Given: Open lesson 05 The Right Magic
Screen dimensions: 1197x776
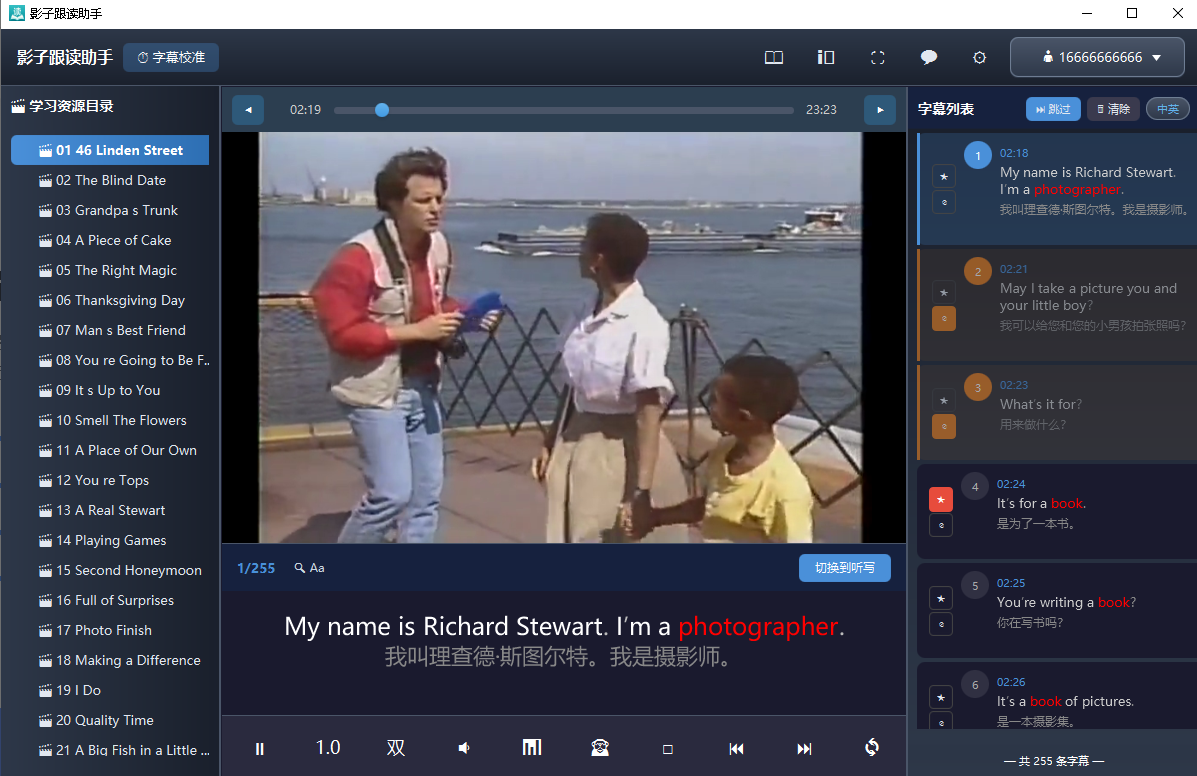Looking at the screenshot, I should point(110,270).
